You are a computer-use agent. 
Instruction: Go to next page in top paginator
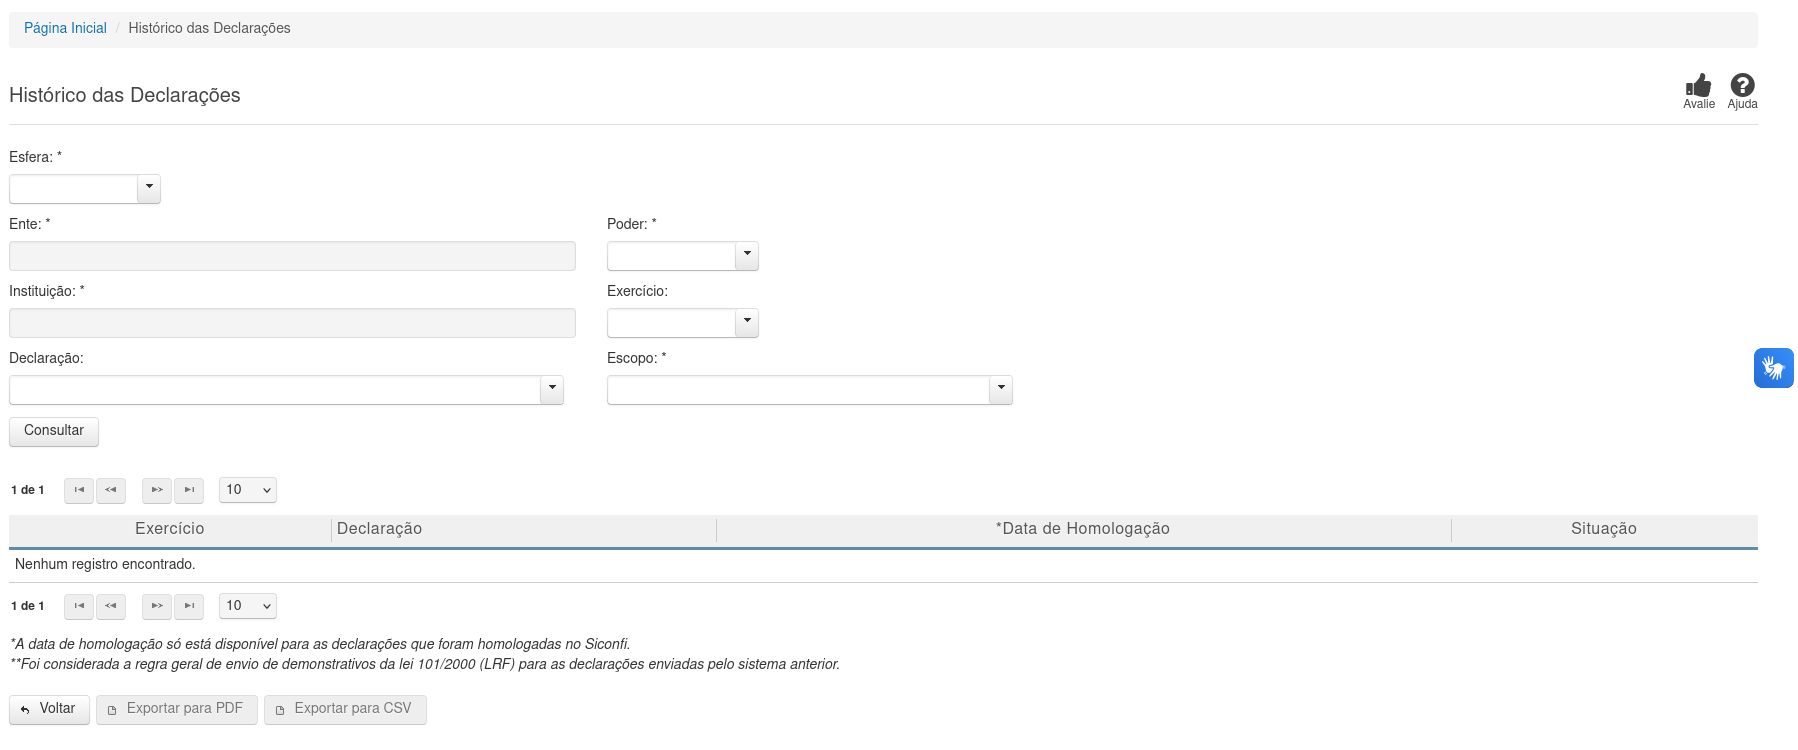pyautogui.click(x=157, y=490)
